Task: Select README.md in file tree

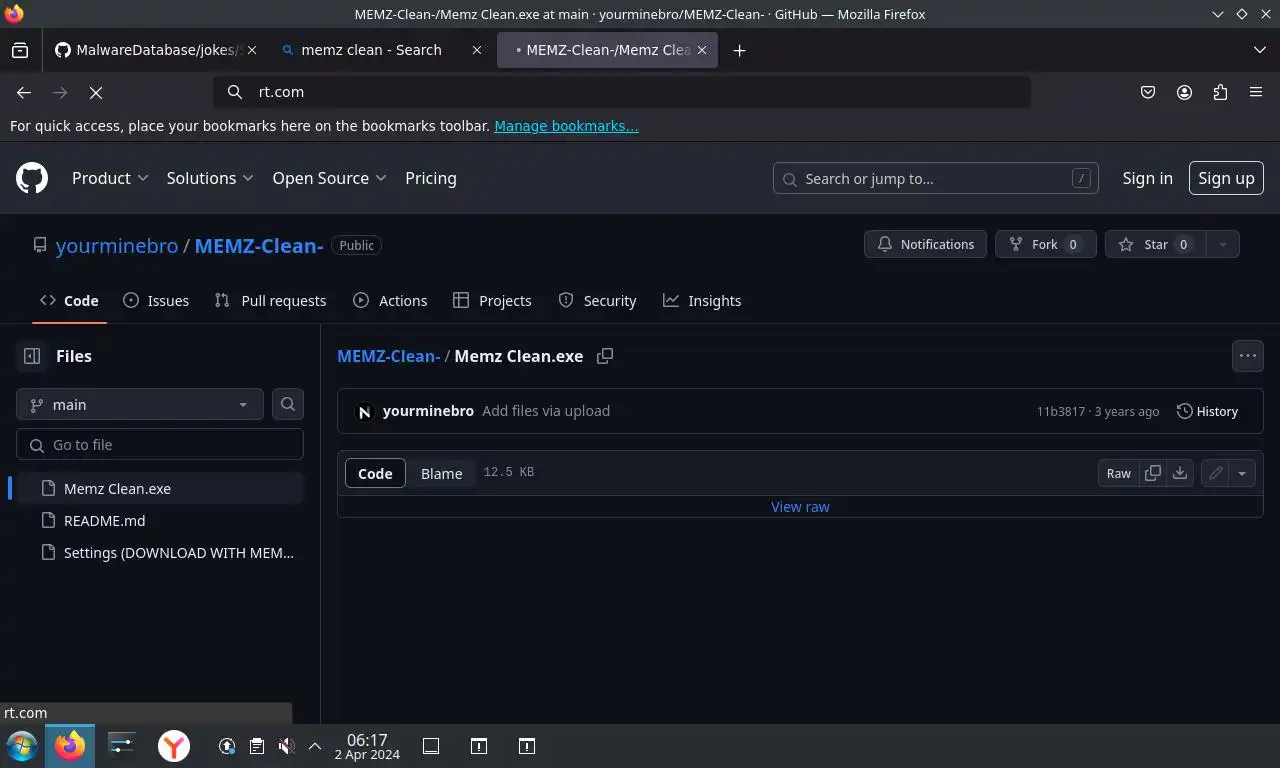Action: tap(160, 521)
